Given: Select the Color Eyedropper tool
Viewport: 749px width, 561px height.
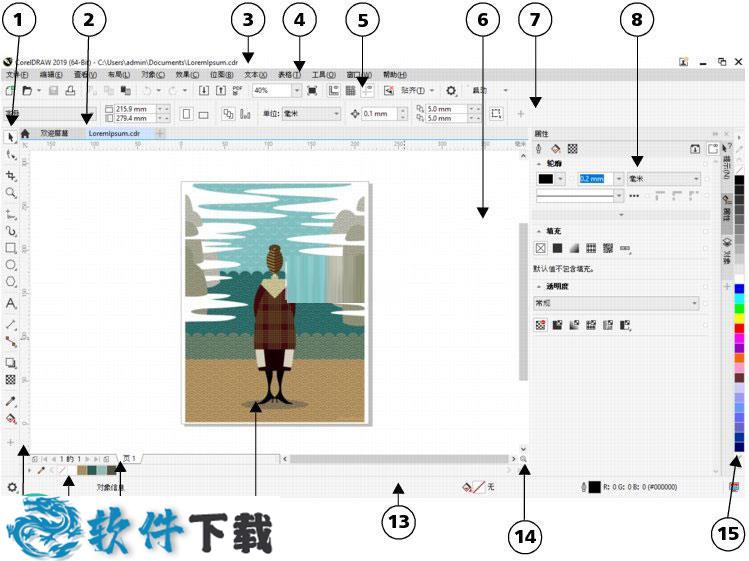Looking at the screenshot, I should (11, 400).
